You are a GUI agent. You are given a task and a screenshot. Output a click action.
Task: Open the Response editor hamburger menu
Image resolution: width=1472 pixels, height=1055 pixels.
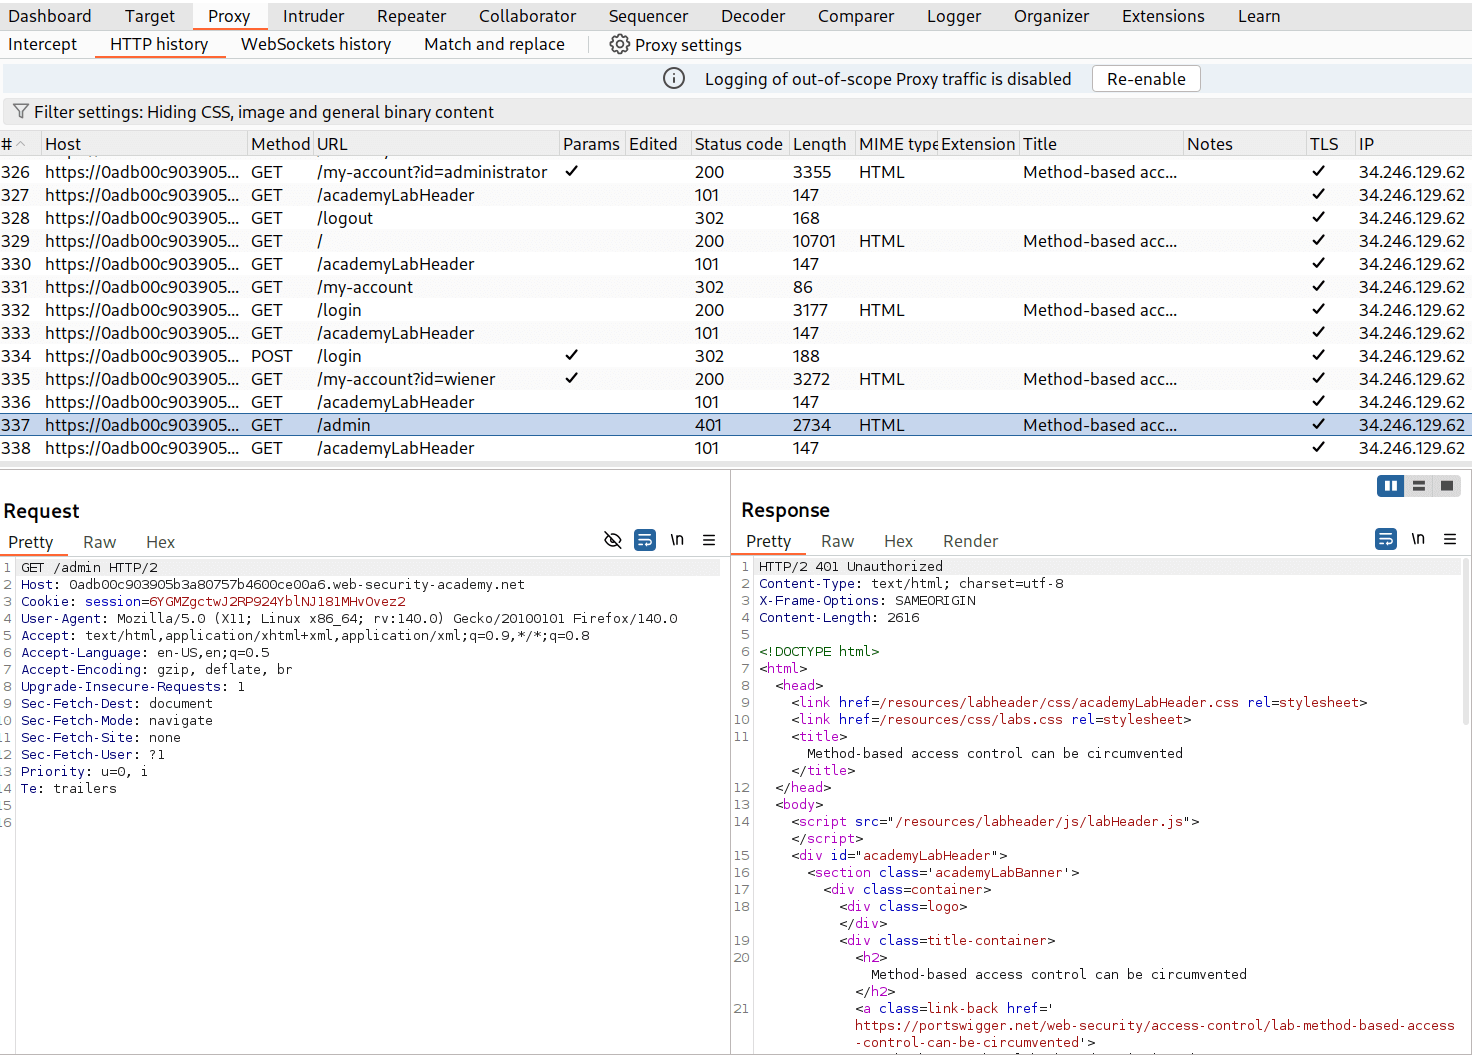point(1450,539)
